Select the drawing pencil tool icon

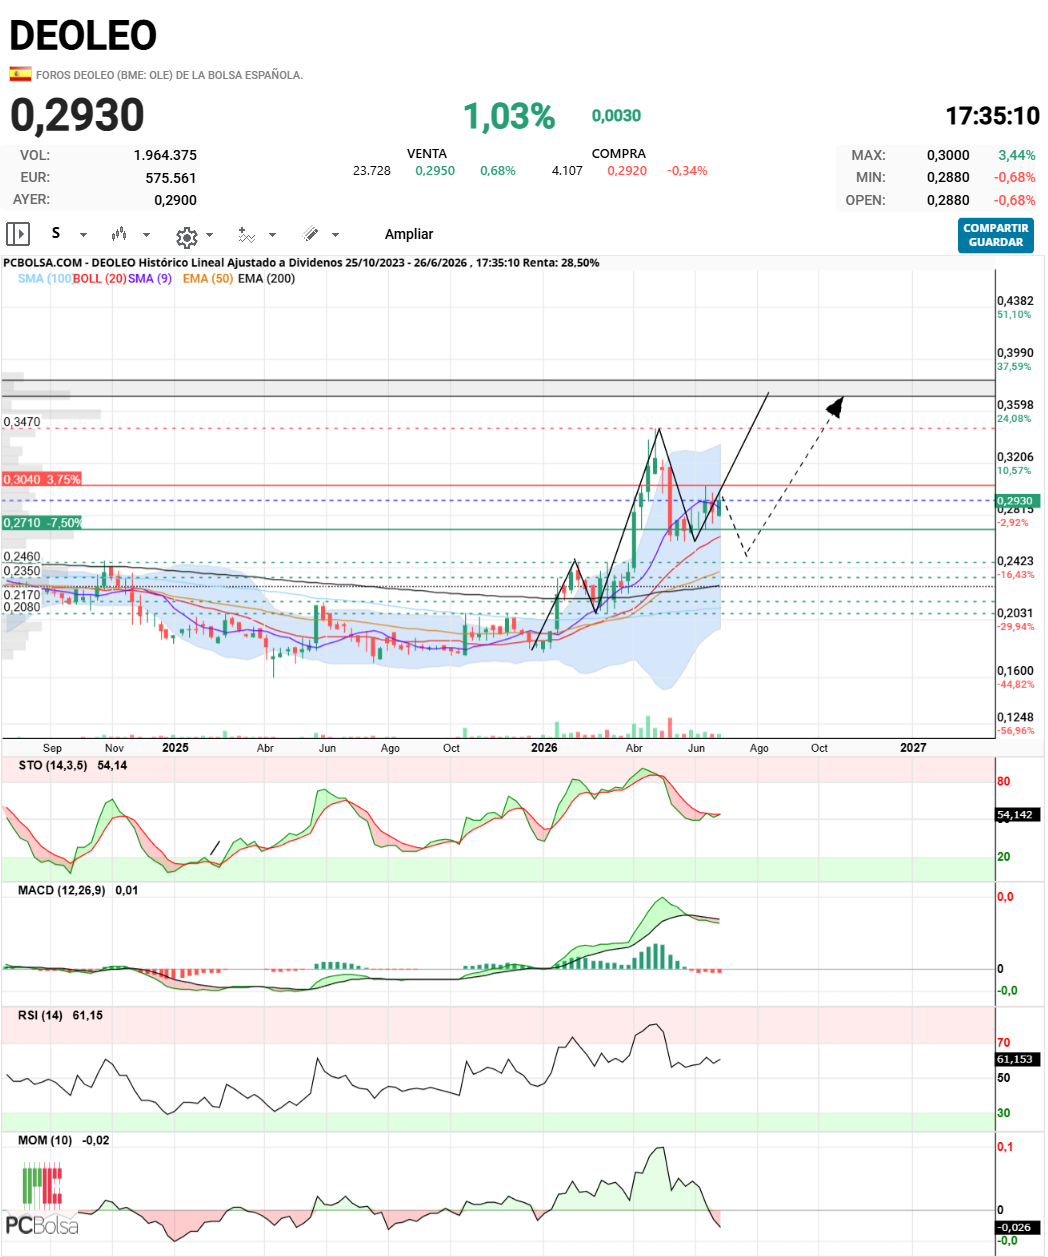(x=311, y=234)
